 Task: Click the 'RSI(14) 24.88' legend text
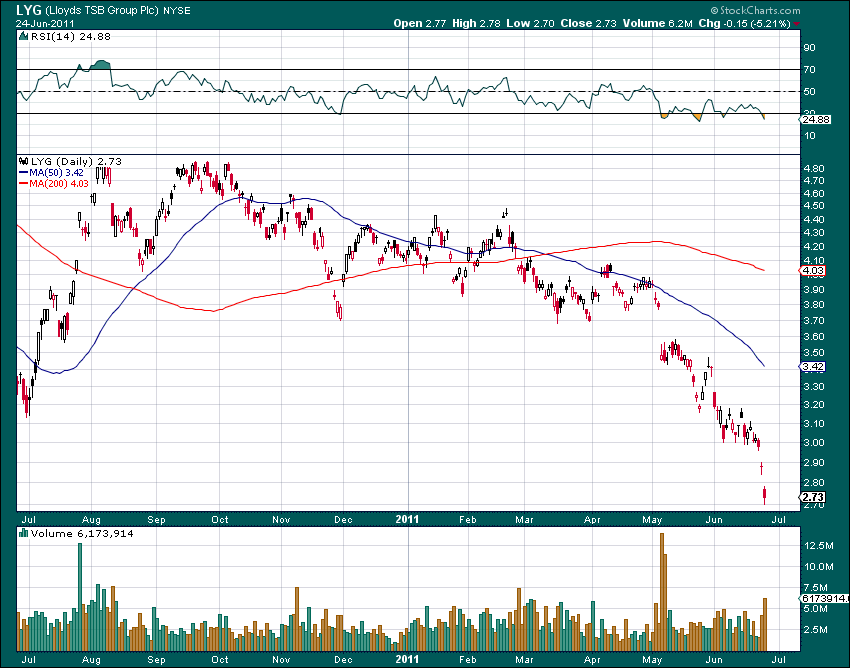[71, 36]
